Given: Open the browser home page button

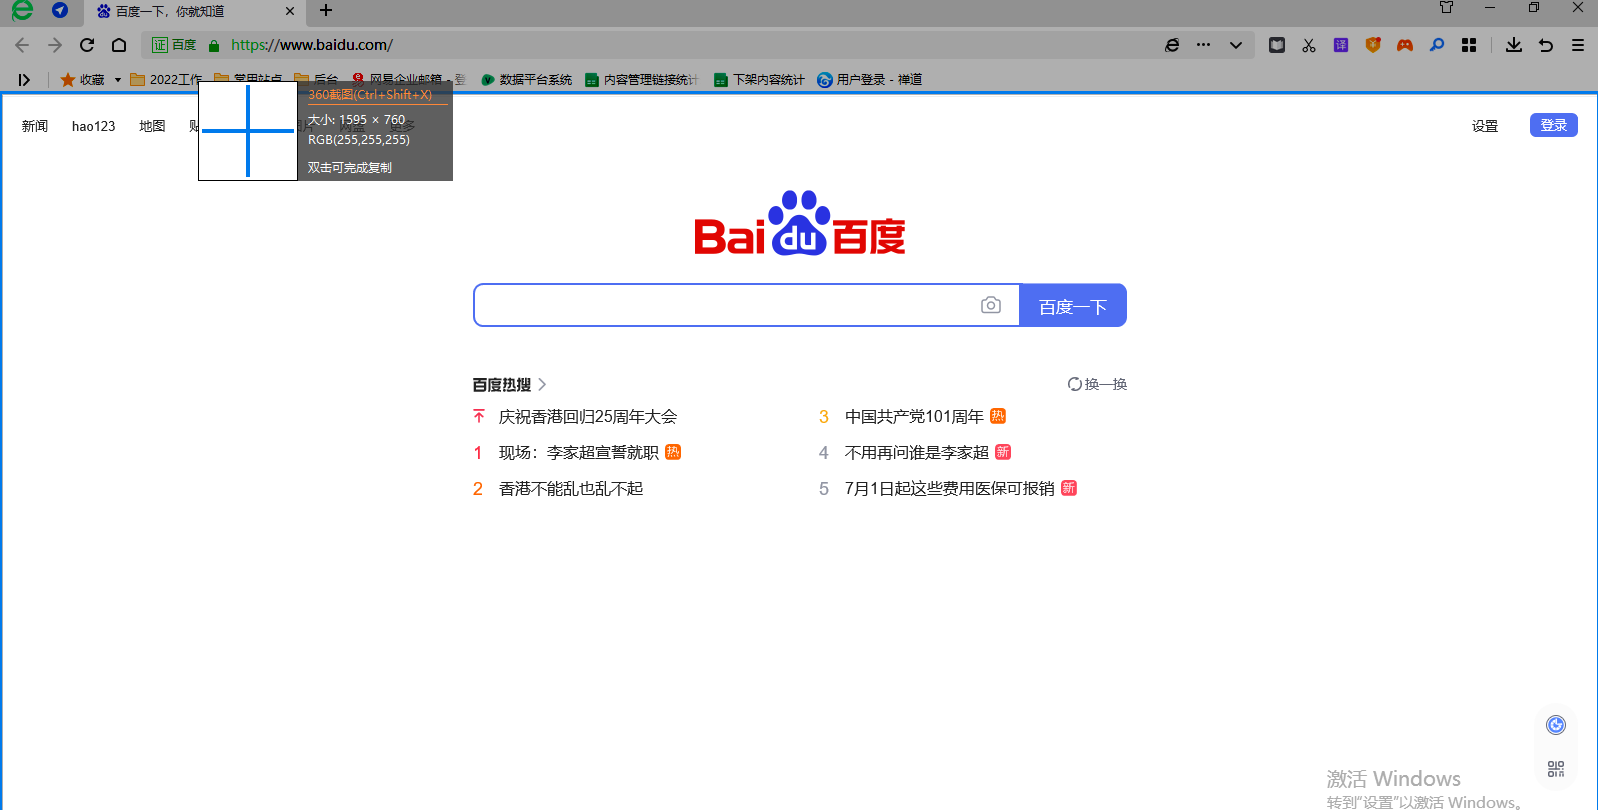Looking at the screenshot, I should [119, 45].
